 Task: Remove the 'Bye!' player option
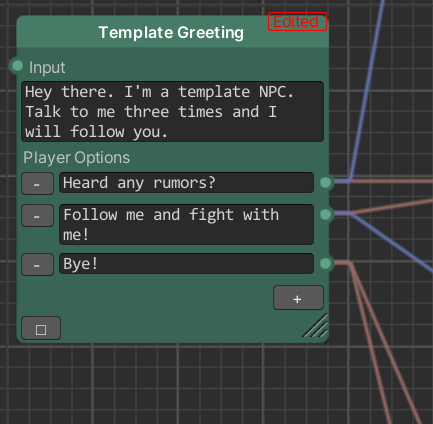(38, 264)
